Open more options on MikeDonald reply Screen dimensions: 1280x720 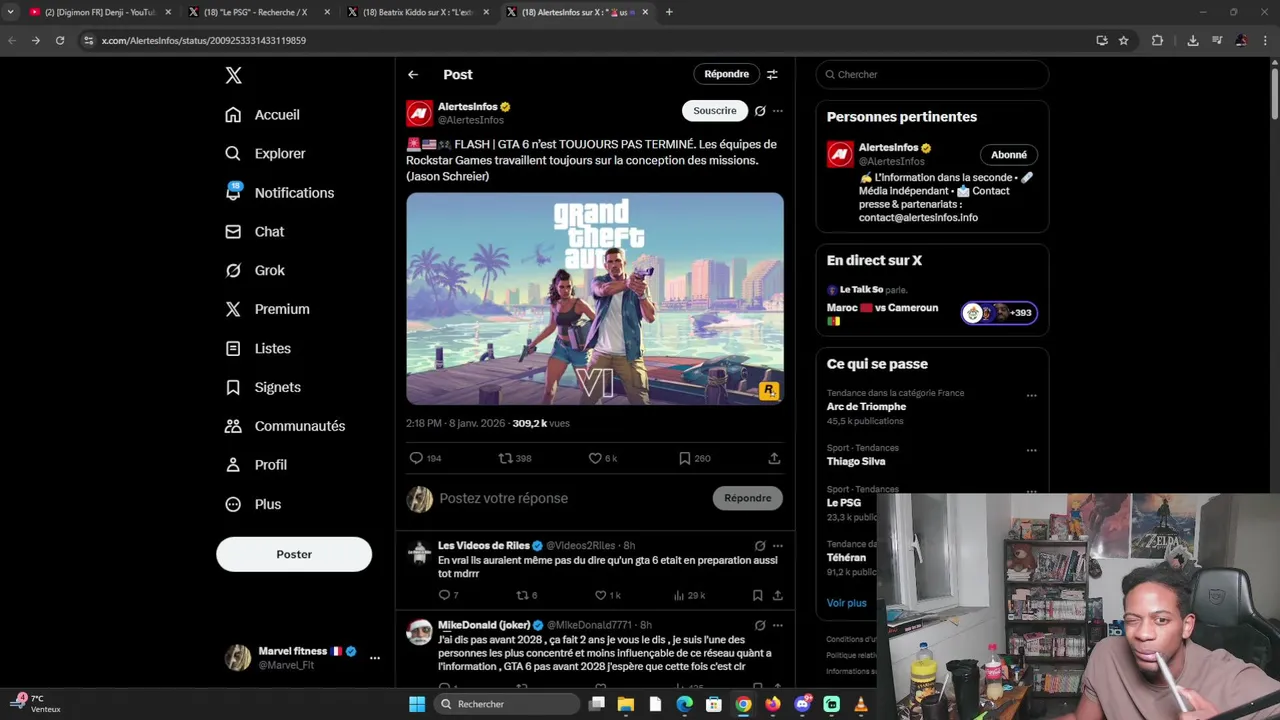click(x=778, y=626)
